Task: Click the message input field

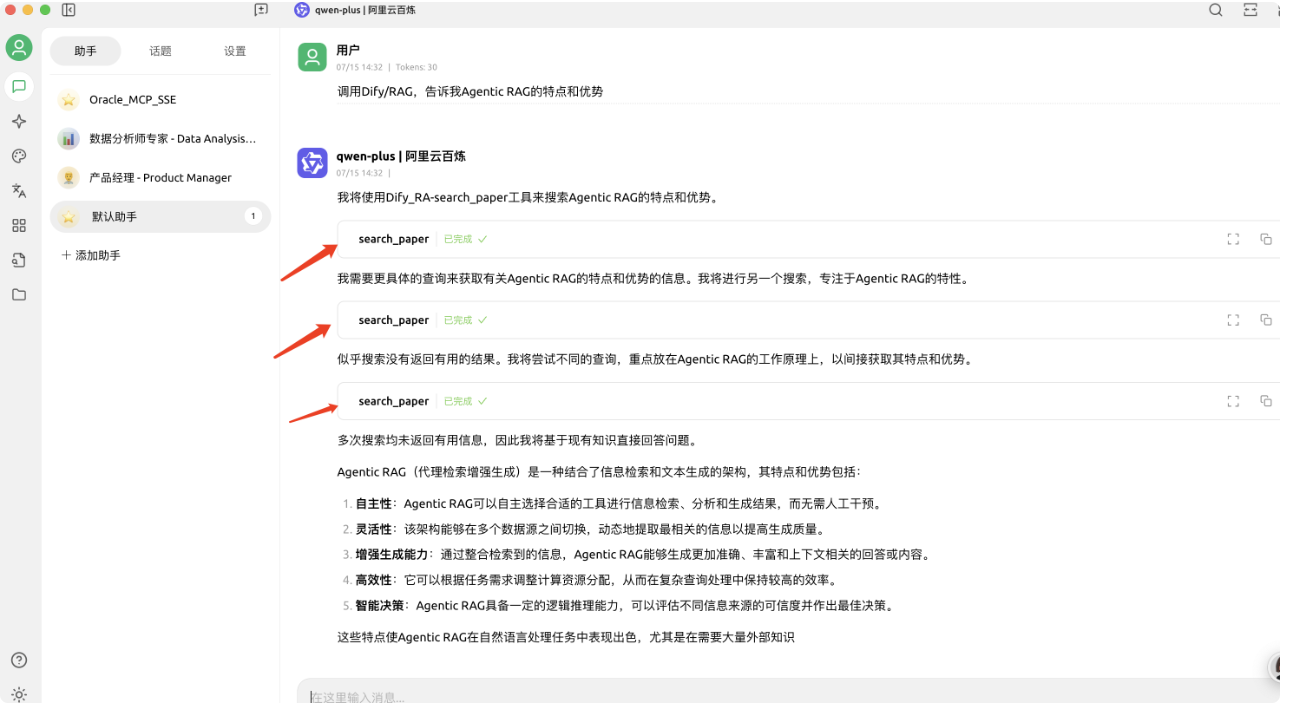Action: click(700, 695)
